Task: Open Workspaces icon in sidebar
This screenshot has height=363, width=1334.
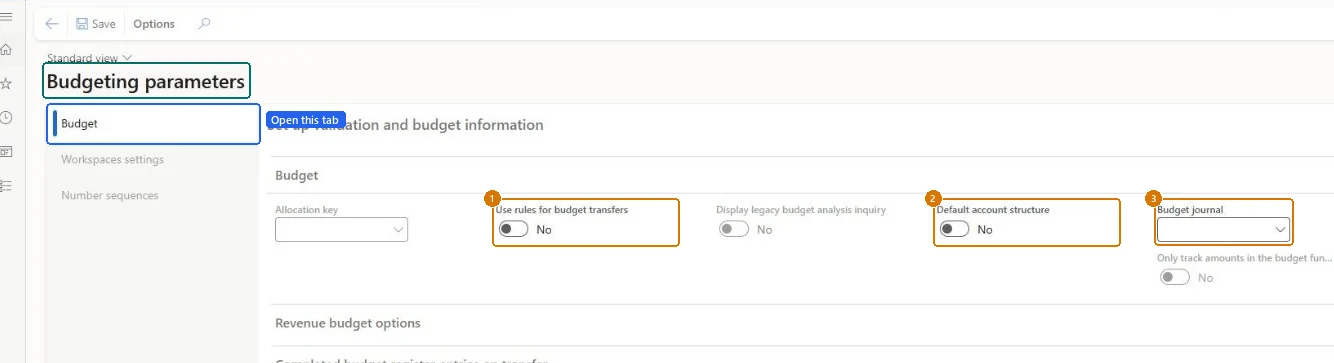Action: [6, 151]
